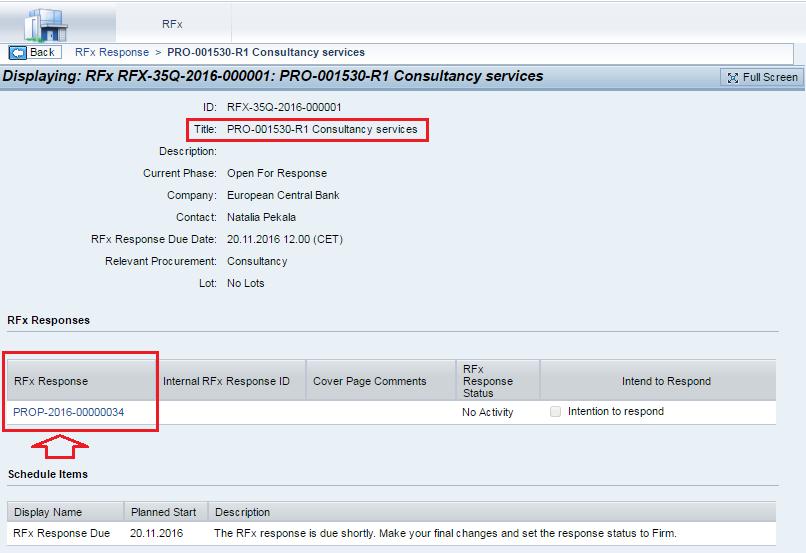
Task: Click the Consultancy procurement value
Action: point(257,261)
